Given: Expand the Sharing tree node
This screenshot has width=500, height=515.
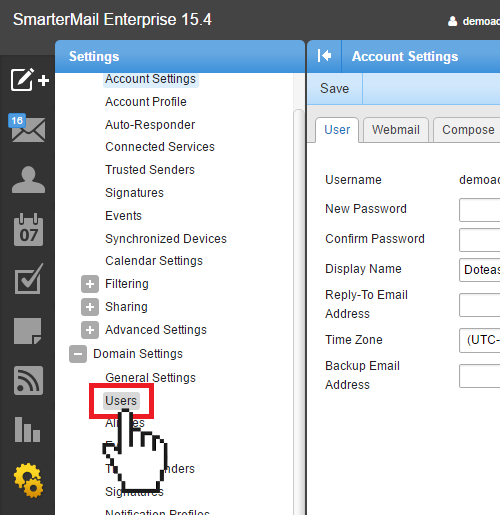Looking at the screenshot, I should click(x=90, y=307).
